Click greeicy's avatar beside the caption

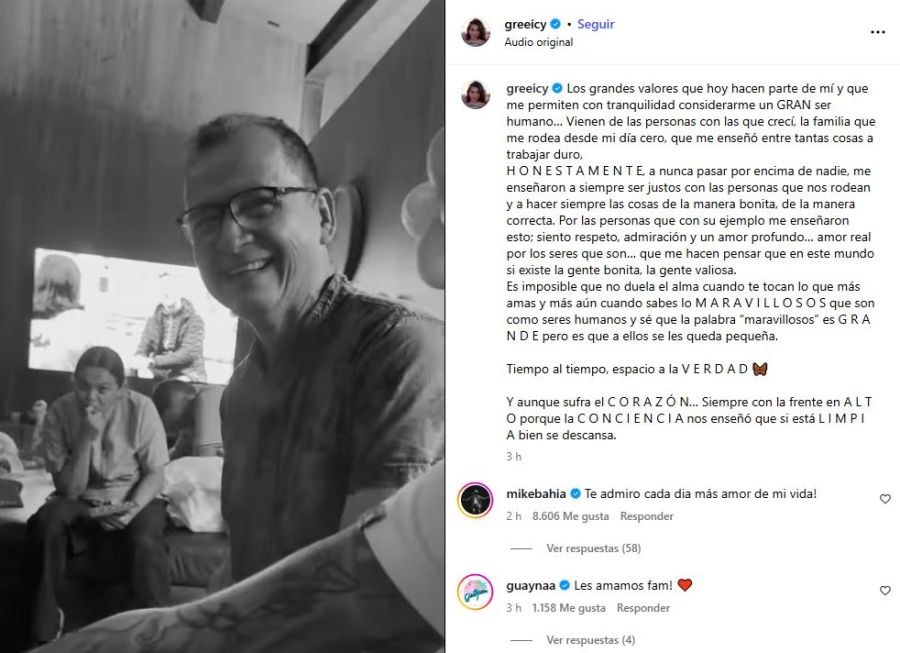tap(475, 94)
